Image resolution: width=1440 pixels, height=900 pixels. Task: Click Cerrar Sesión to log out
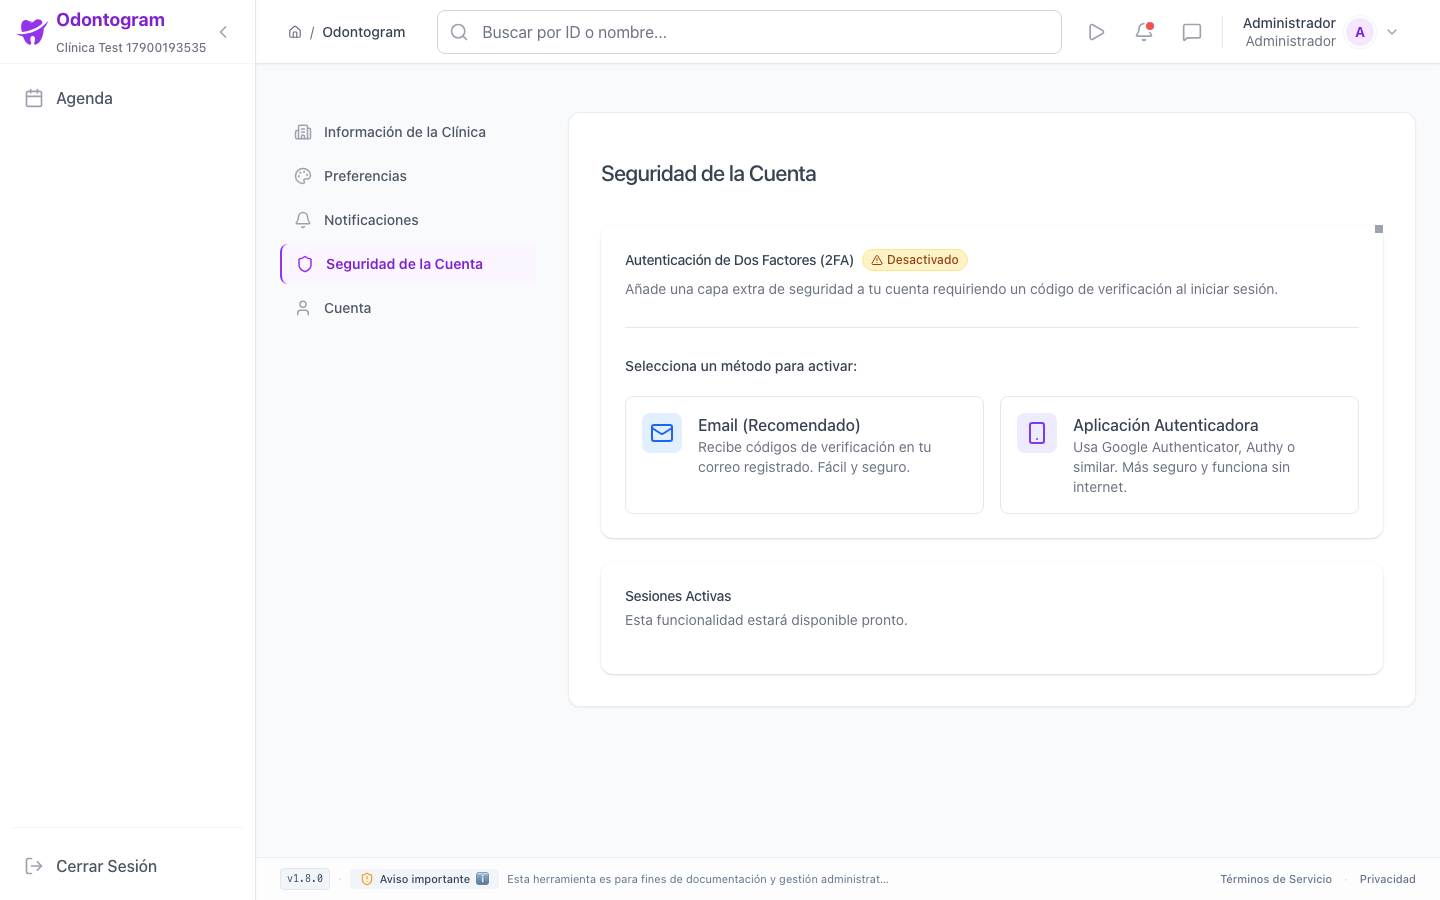[128, 866]
